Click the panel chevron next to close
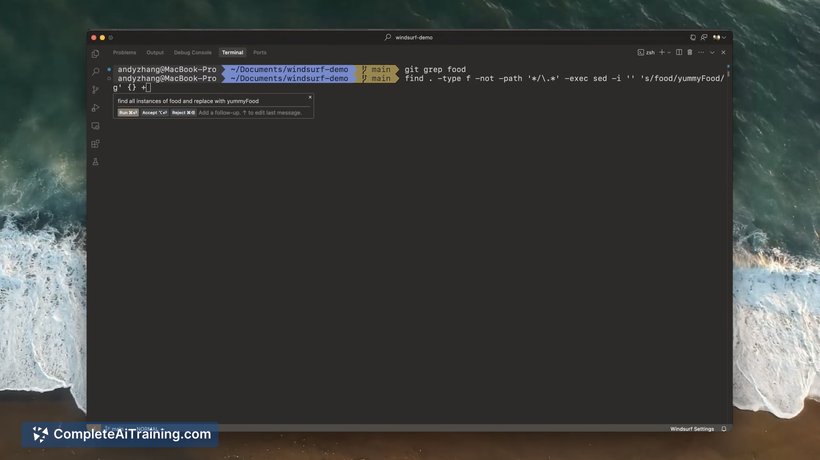The image size is (820, 460). point(712,52)
